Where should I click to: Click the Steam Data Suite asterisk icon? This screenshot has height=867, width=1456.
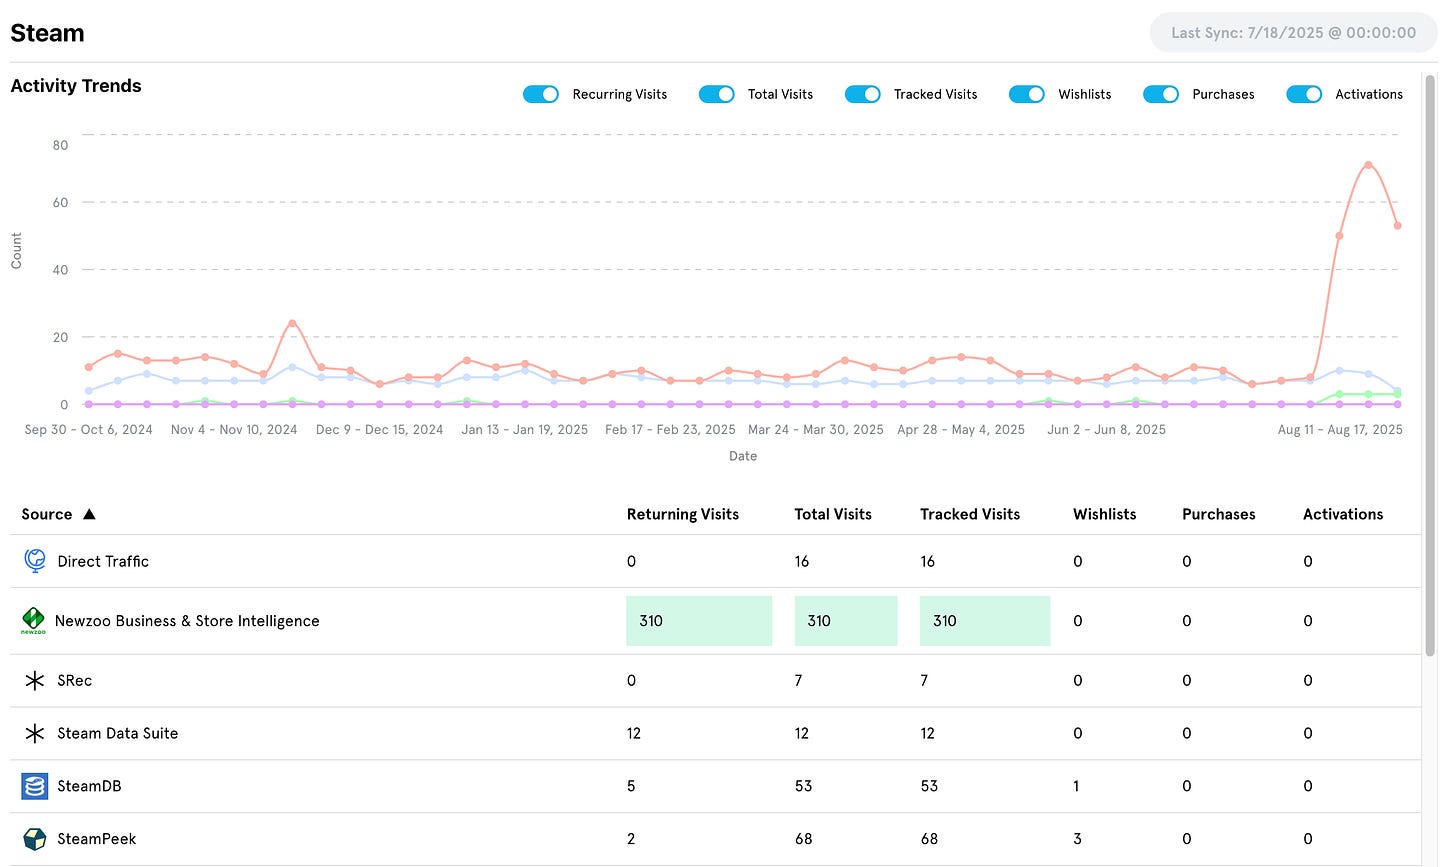[x=35, y=734]
